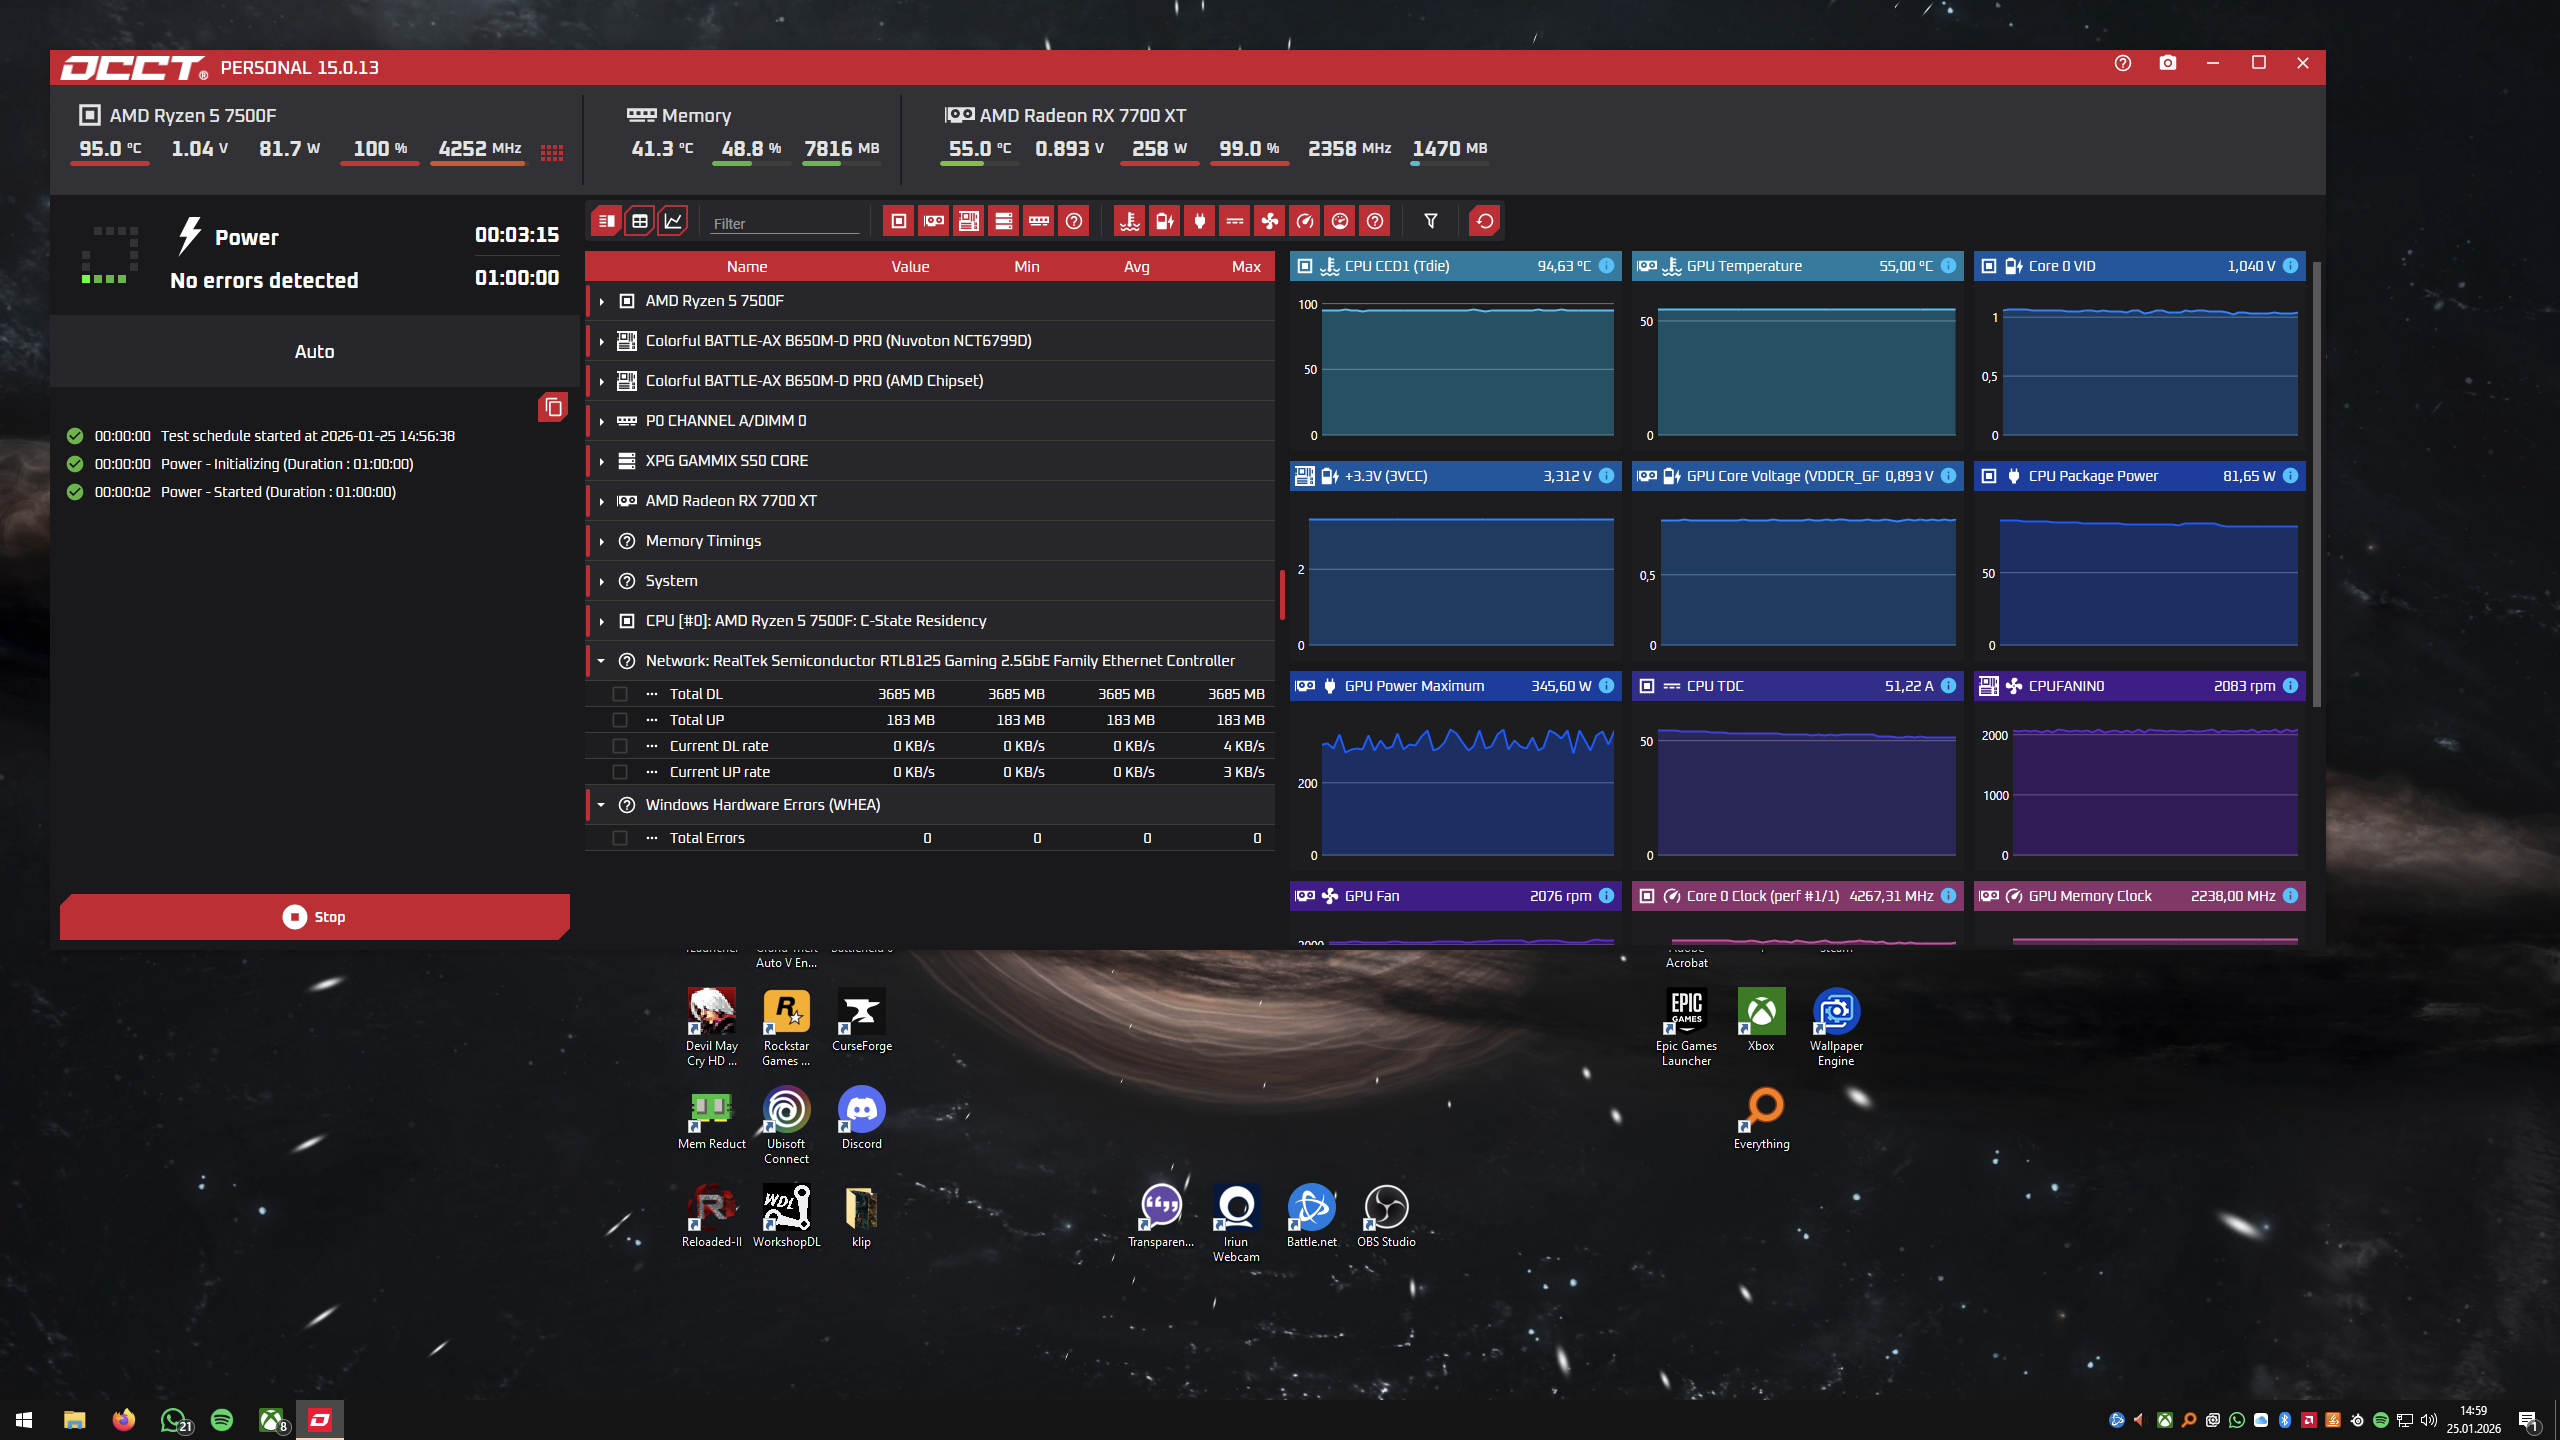Viewport: 2560px width, 1440px height.
Task: Toggle the usage load gauge filter
Action: click(1340, 221)
